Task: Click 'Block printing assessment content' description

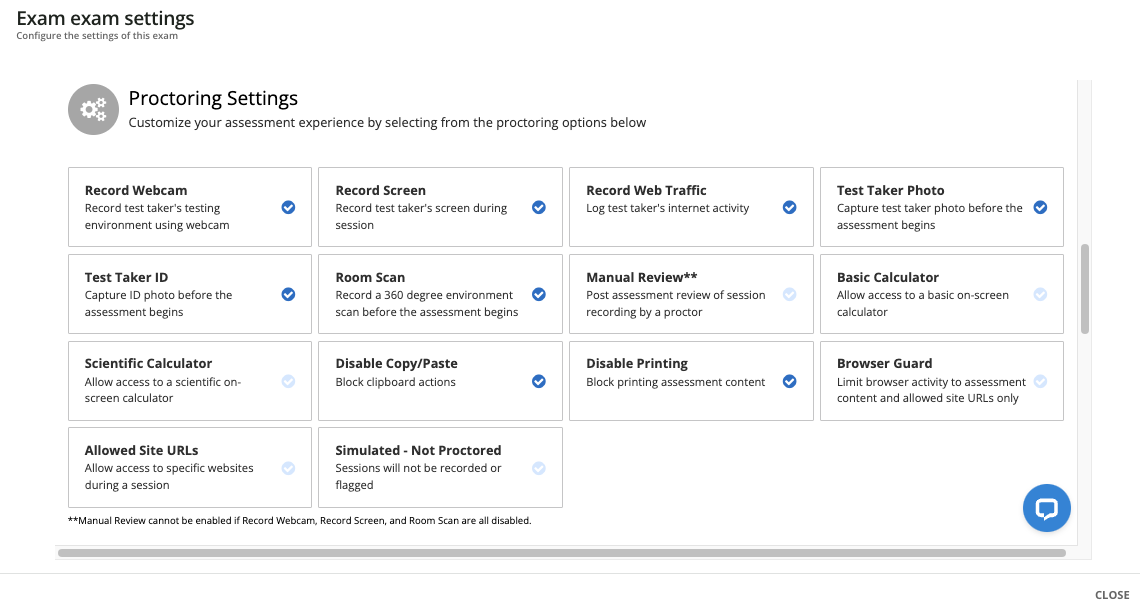Action: (x=675, y=382)
